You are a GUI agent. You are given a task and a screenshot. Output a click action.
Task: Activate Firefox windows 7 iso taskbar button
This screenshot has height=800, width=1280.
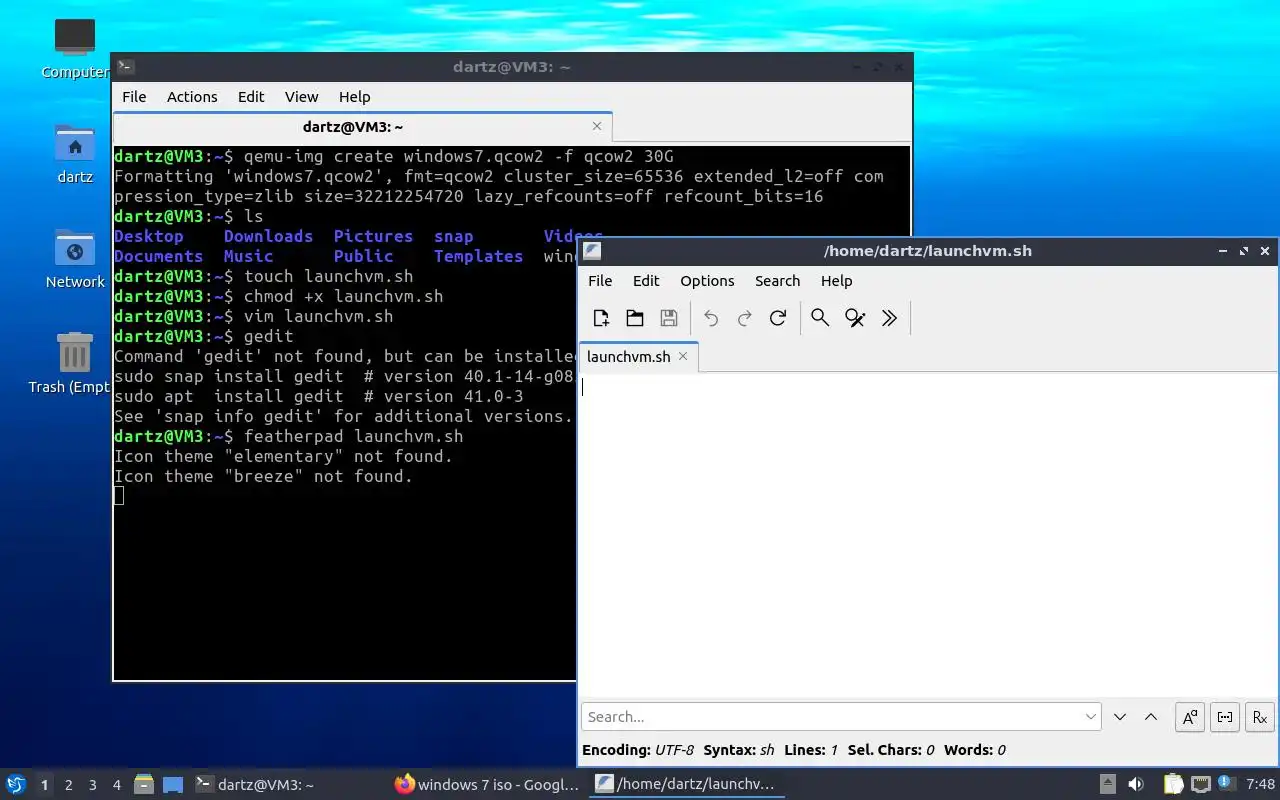(x=487, y=785)
